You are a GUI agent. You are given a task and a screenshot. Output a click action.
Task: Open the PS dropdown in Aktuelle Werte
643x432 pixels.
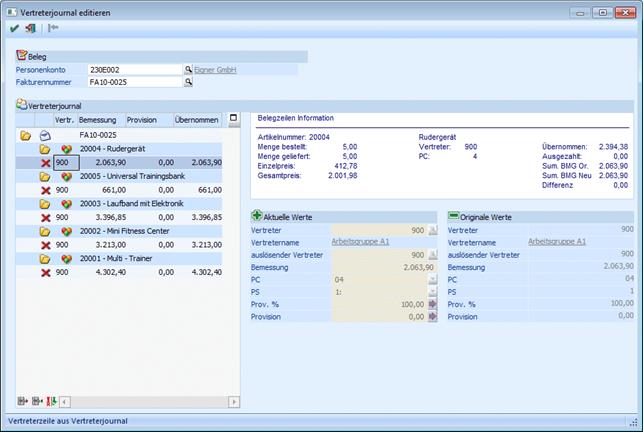click(x=433, y=291)
